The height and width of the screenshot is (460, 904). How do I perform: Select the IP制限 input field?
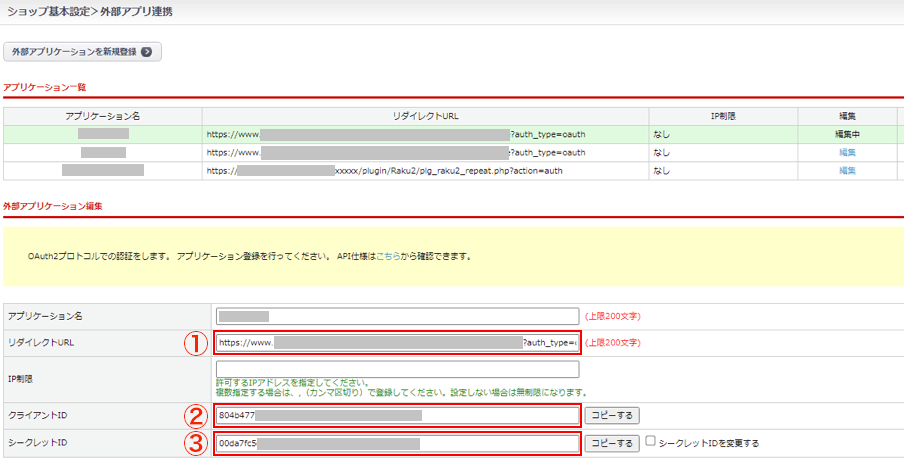(x=397, y=369)
